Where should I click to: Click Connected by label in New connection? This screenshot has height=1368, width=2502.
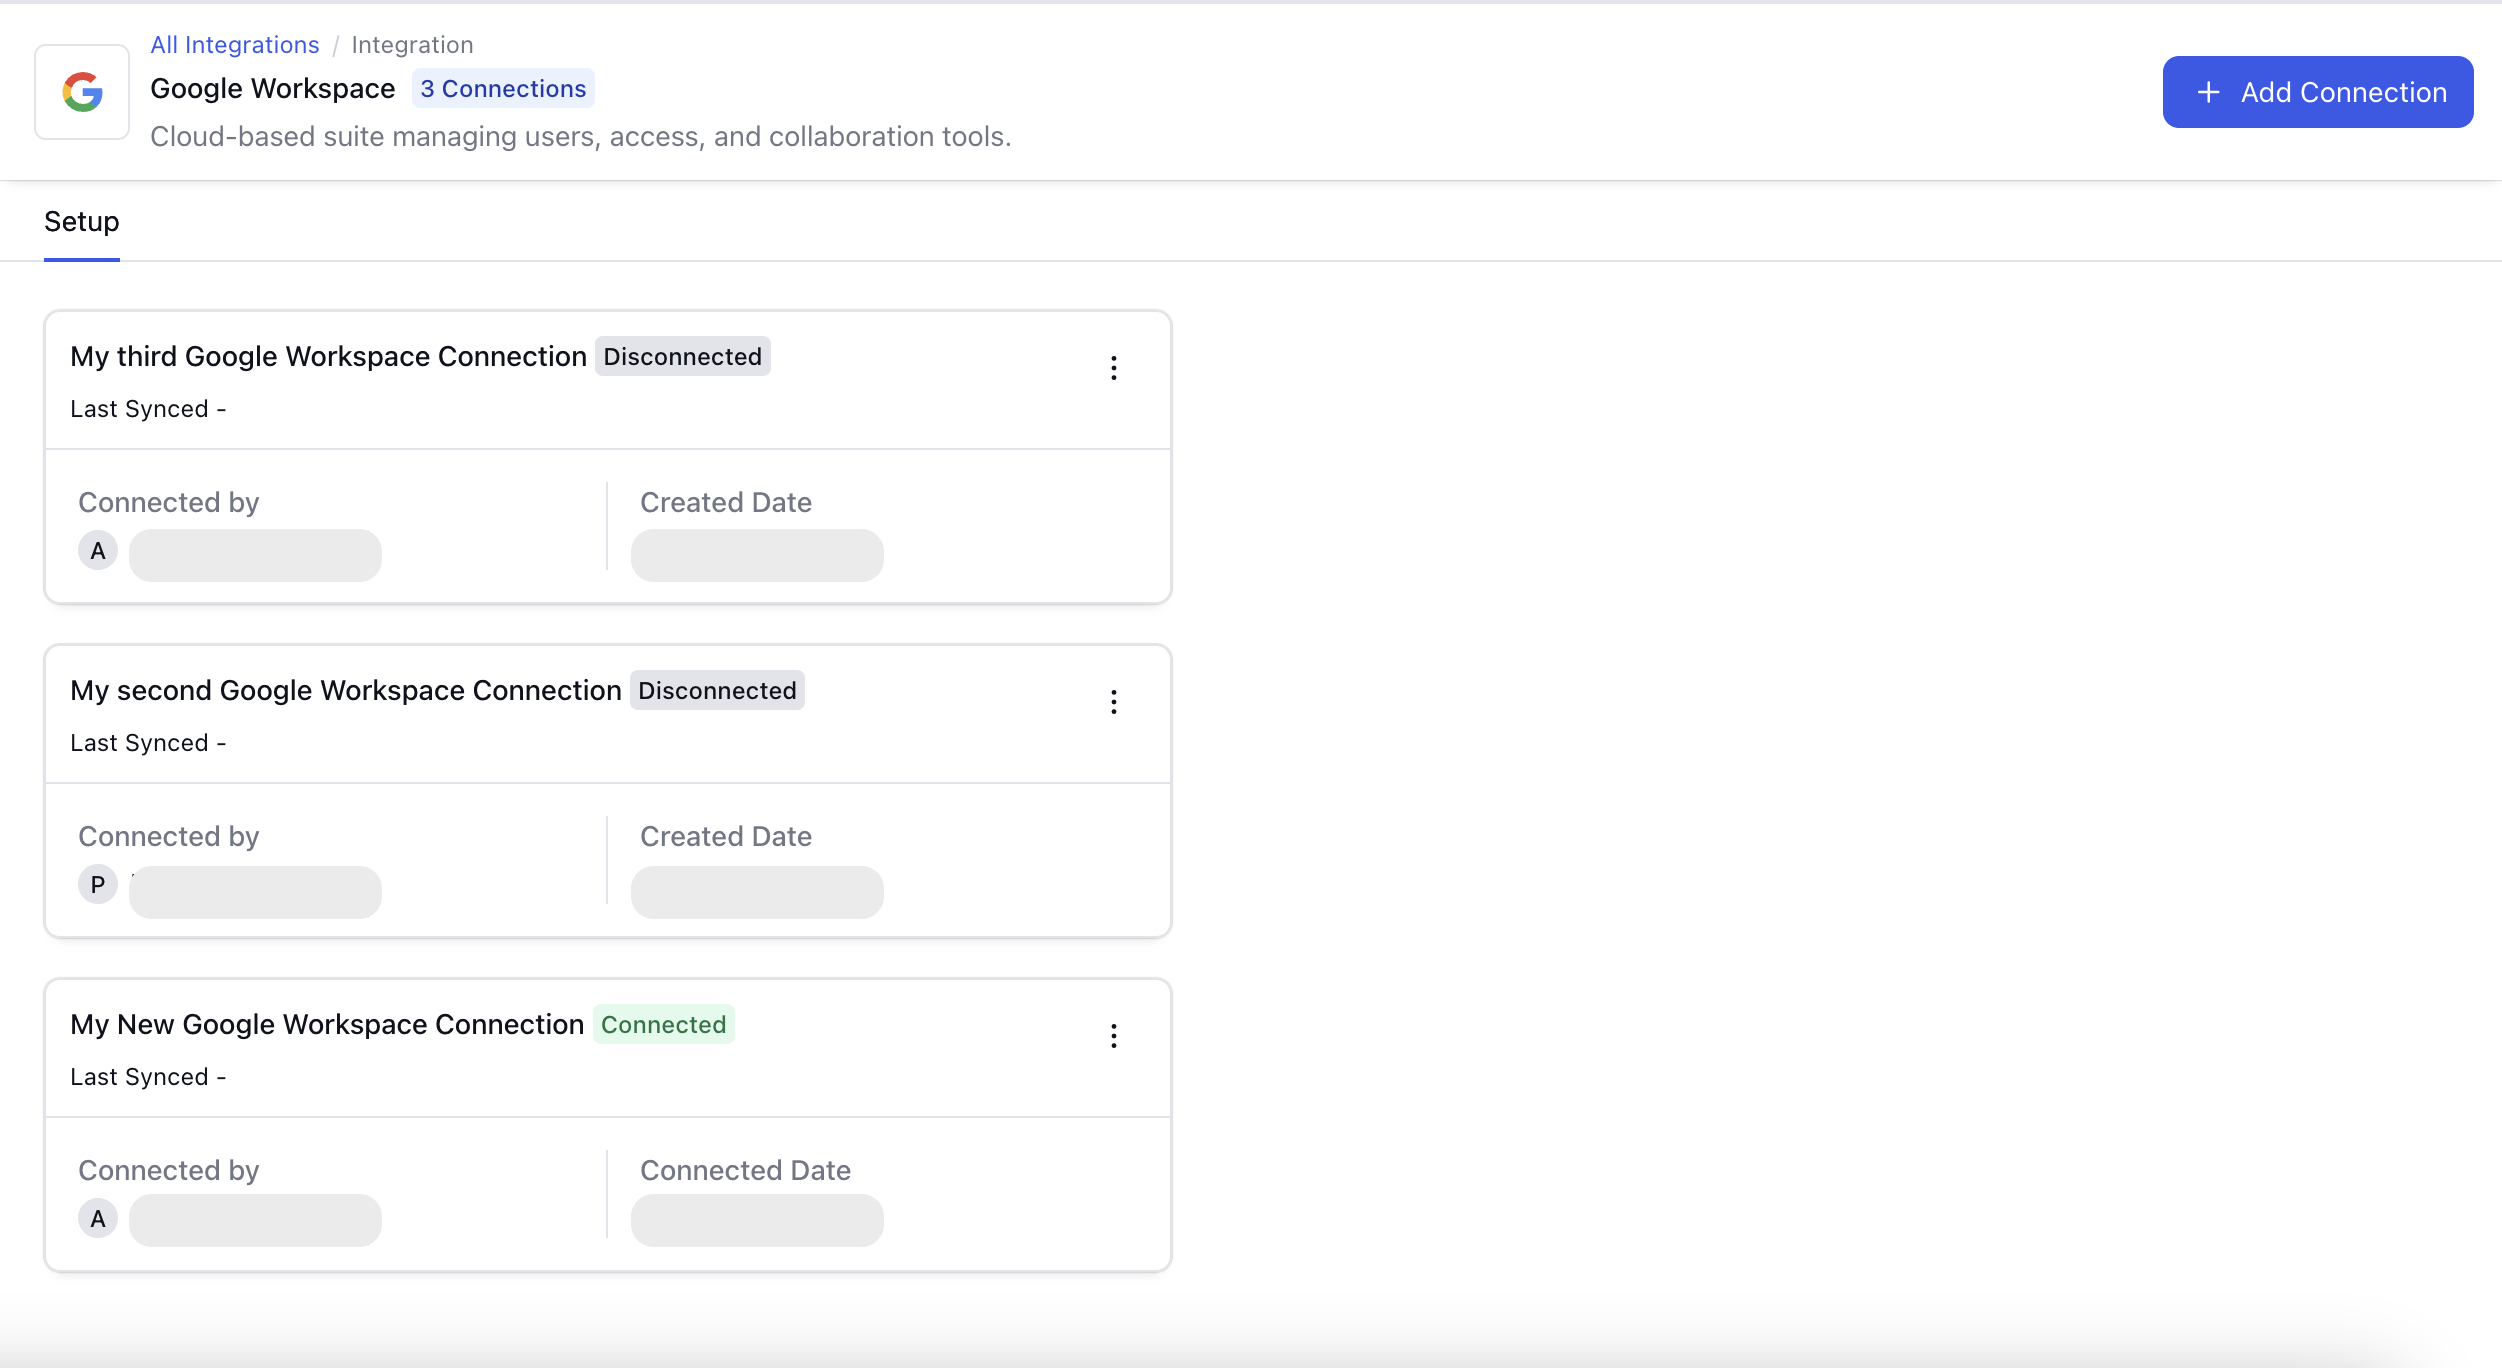(x=169, y=1170)
